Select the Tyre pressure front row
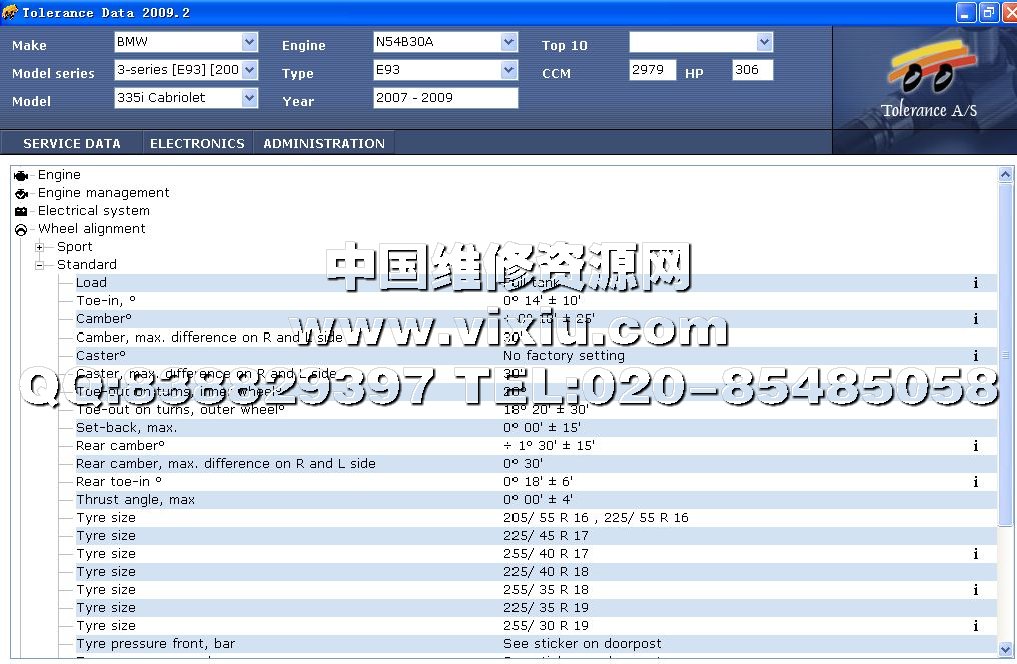 [x=156, y=644]
